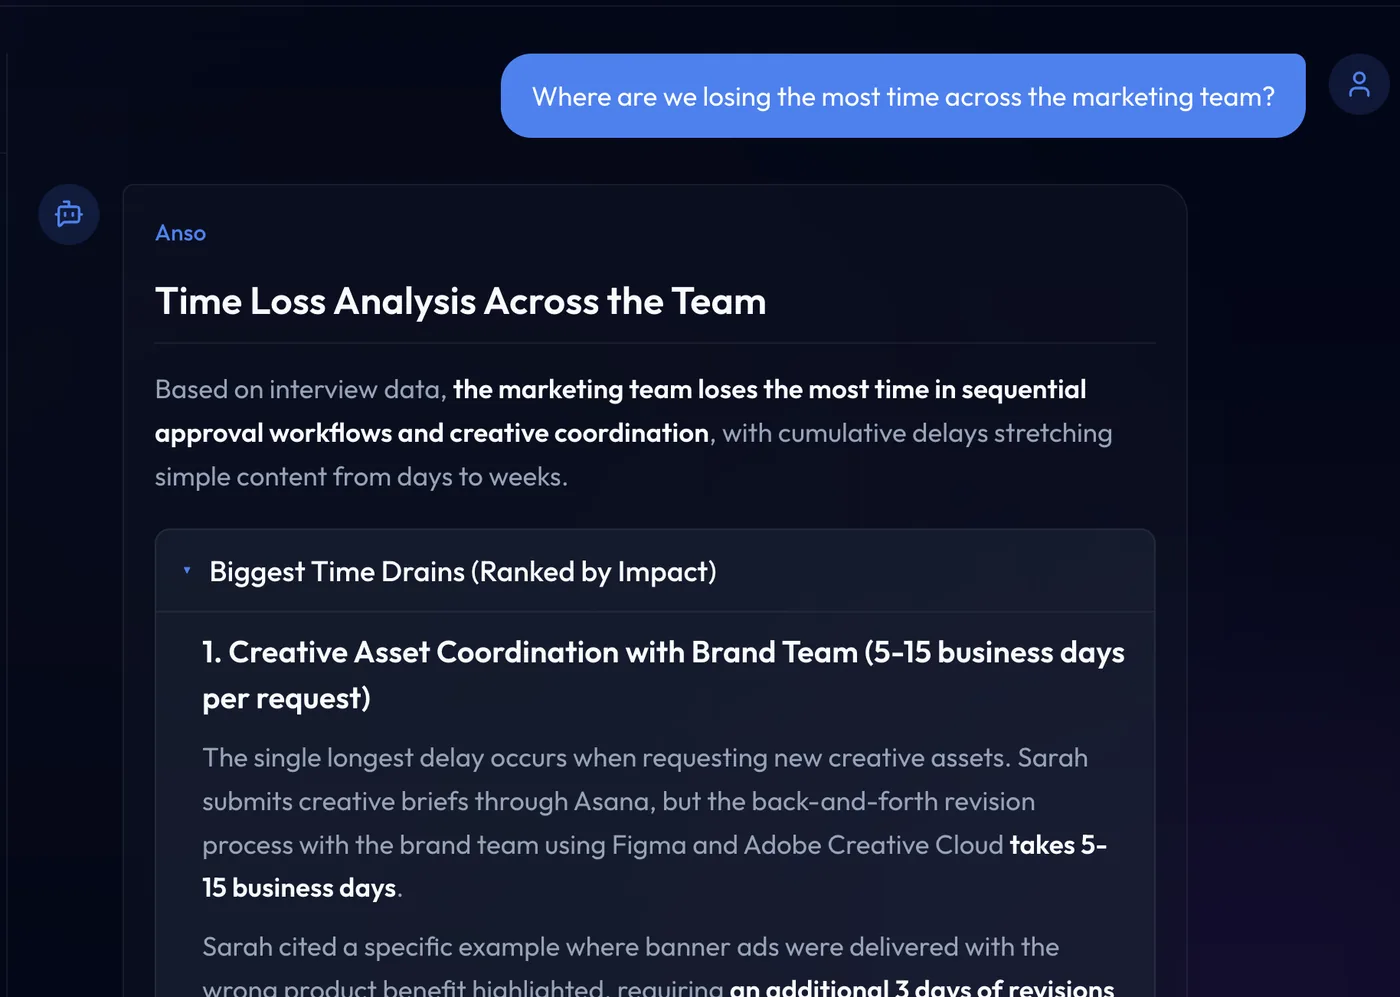Click the 'per request)' heading continuation line
Viewport: 1400px width, 997px height.
(286, 698)
